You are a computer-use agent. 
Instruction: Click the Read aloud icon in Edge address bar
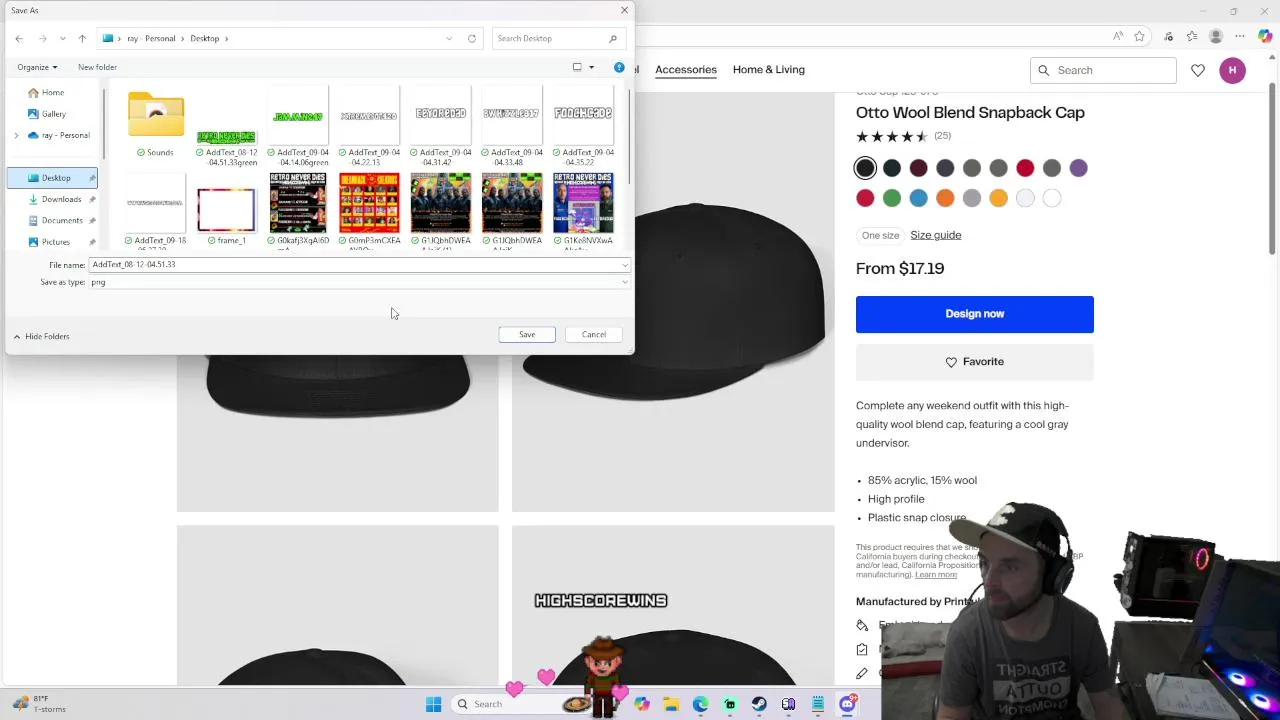click(x=1117, y=37)
